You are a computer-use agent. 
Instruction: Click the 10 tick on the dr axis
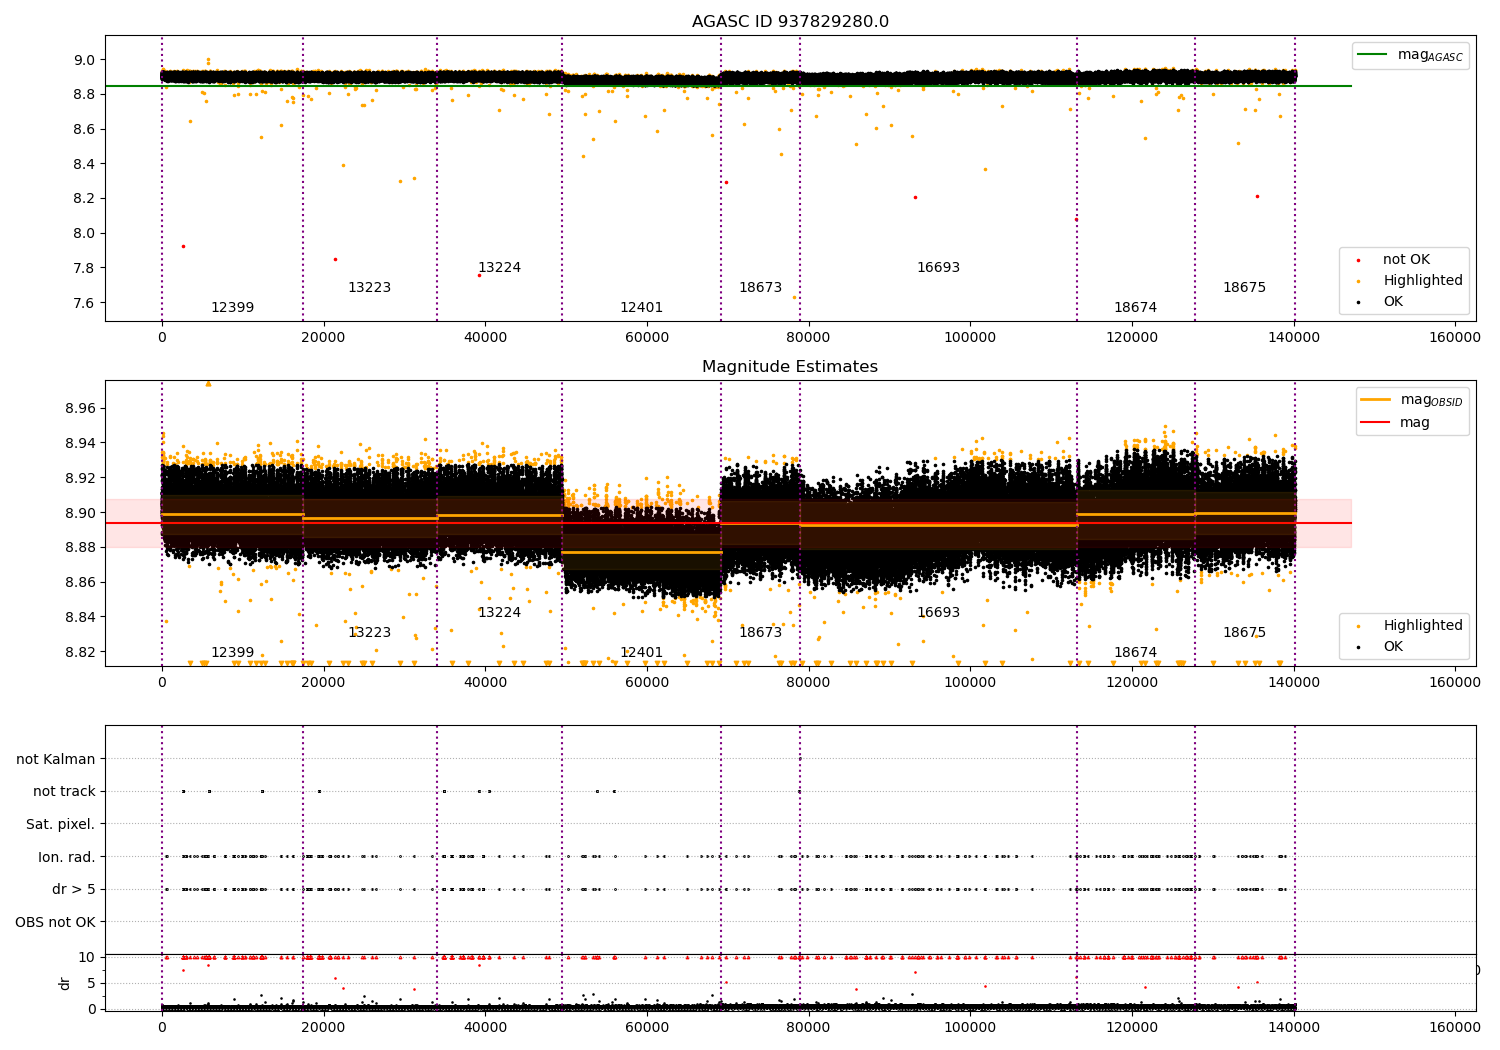[x=87, y=957]
